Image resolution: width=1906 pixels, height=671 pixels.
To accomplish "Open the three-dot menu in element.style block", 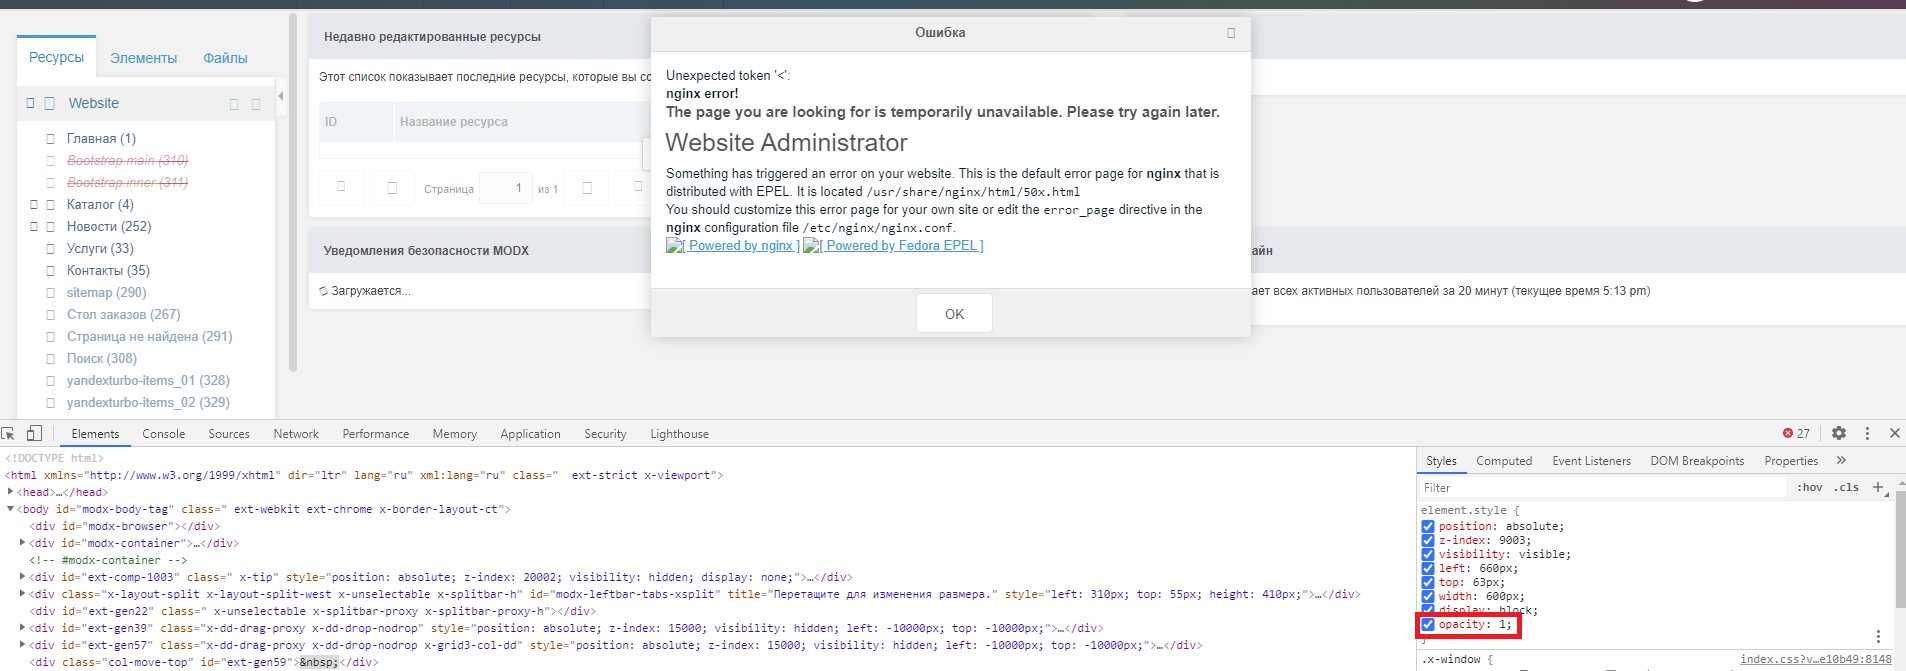I will pyautogui.click(x=1878, y=636).
